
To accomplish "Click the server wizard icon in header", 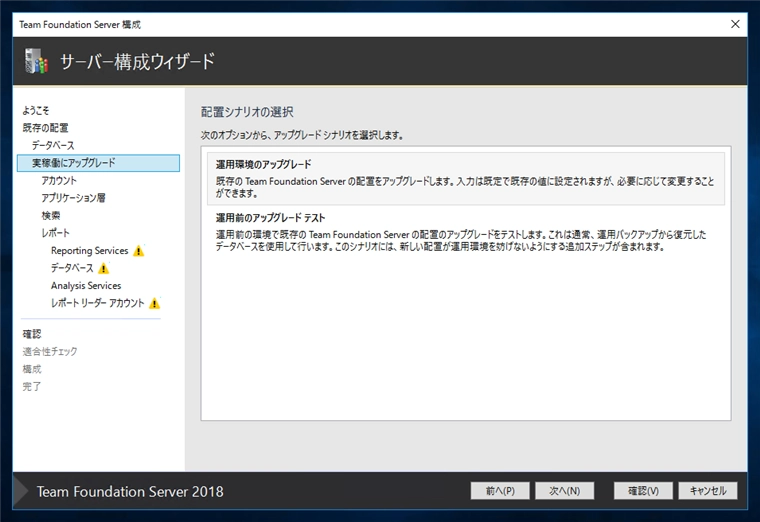I will tap(36, 61).
